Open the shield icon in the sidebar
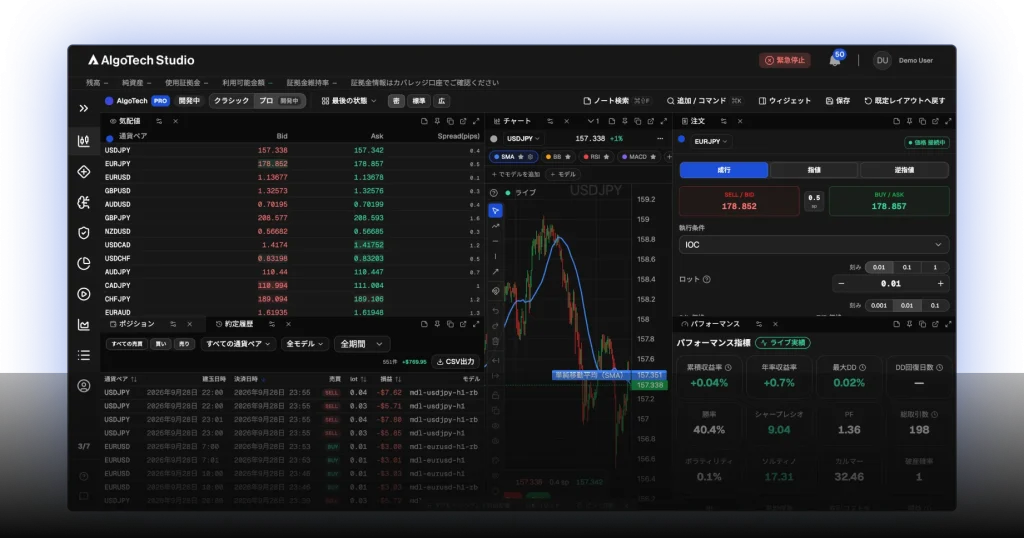Image resolution: width=1024 pixels, height=538 pixels. pos(84,233)
